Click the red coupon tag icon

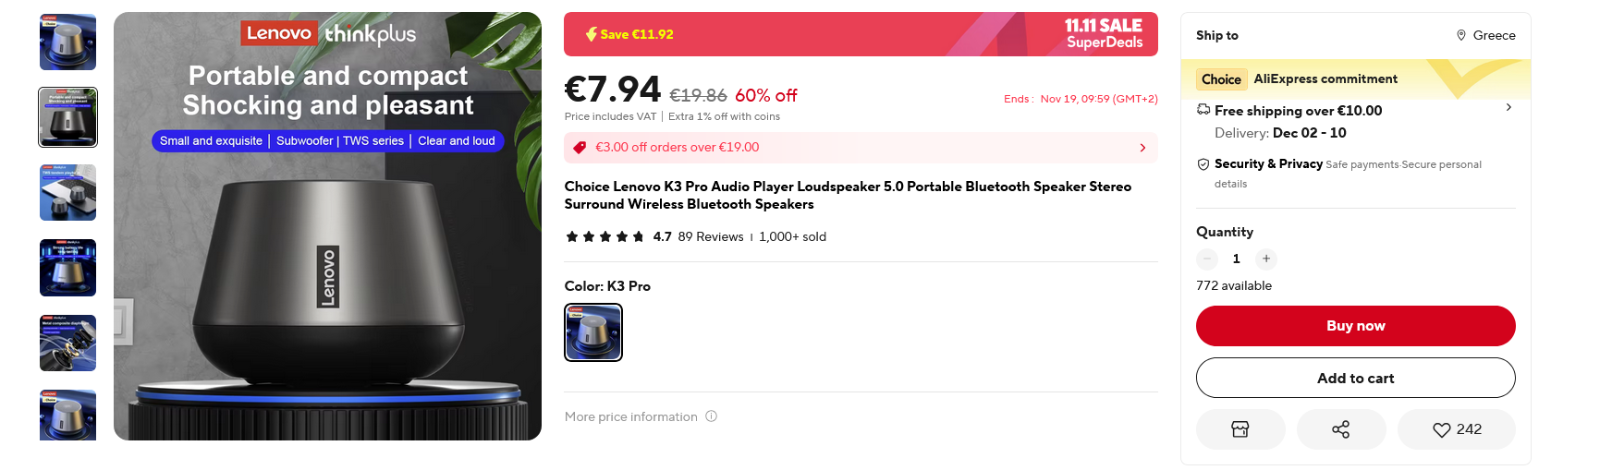click(579, 148)
